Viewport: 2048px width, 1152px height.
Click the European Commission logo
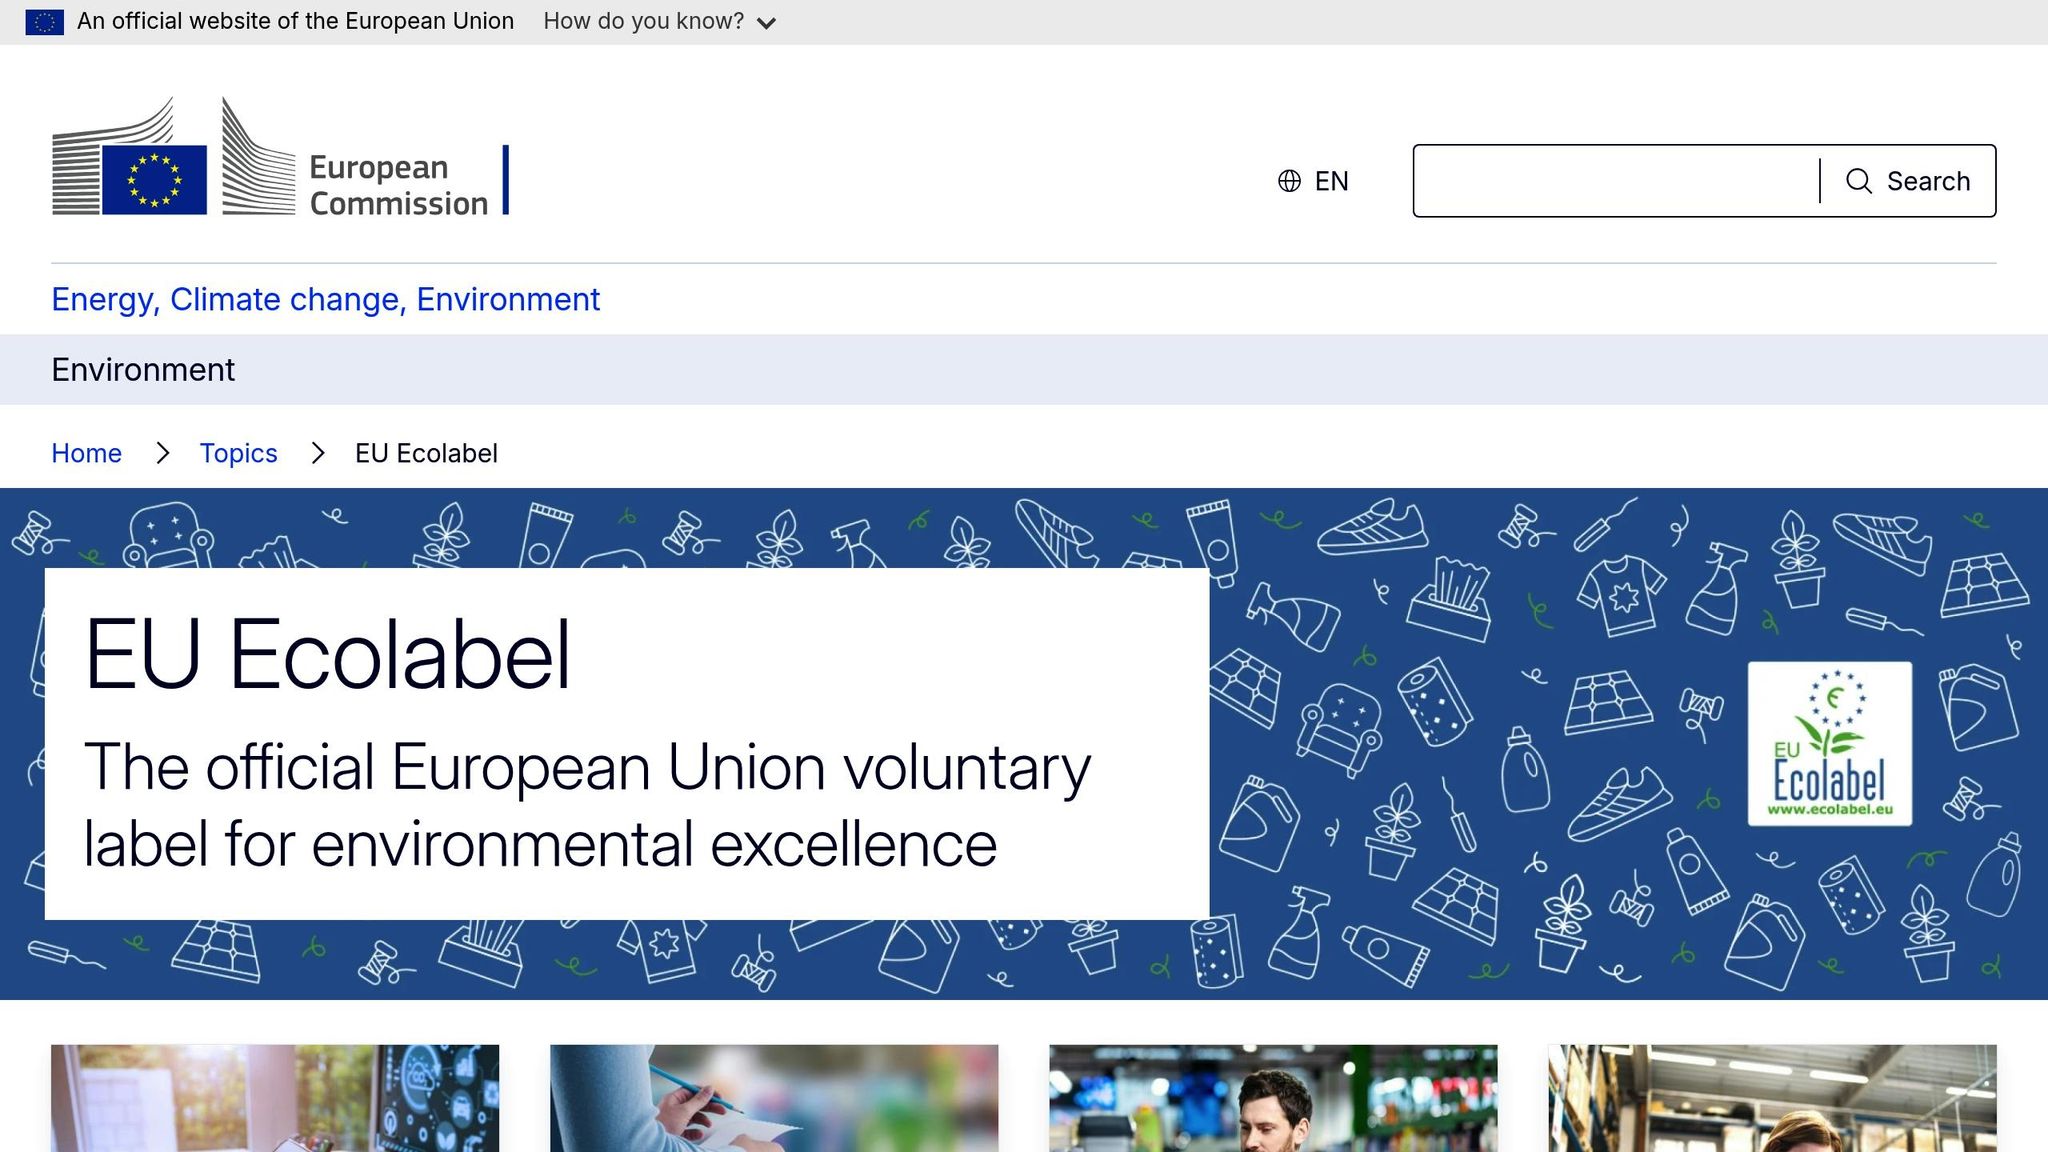click(x=270, y=160)
